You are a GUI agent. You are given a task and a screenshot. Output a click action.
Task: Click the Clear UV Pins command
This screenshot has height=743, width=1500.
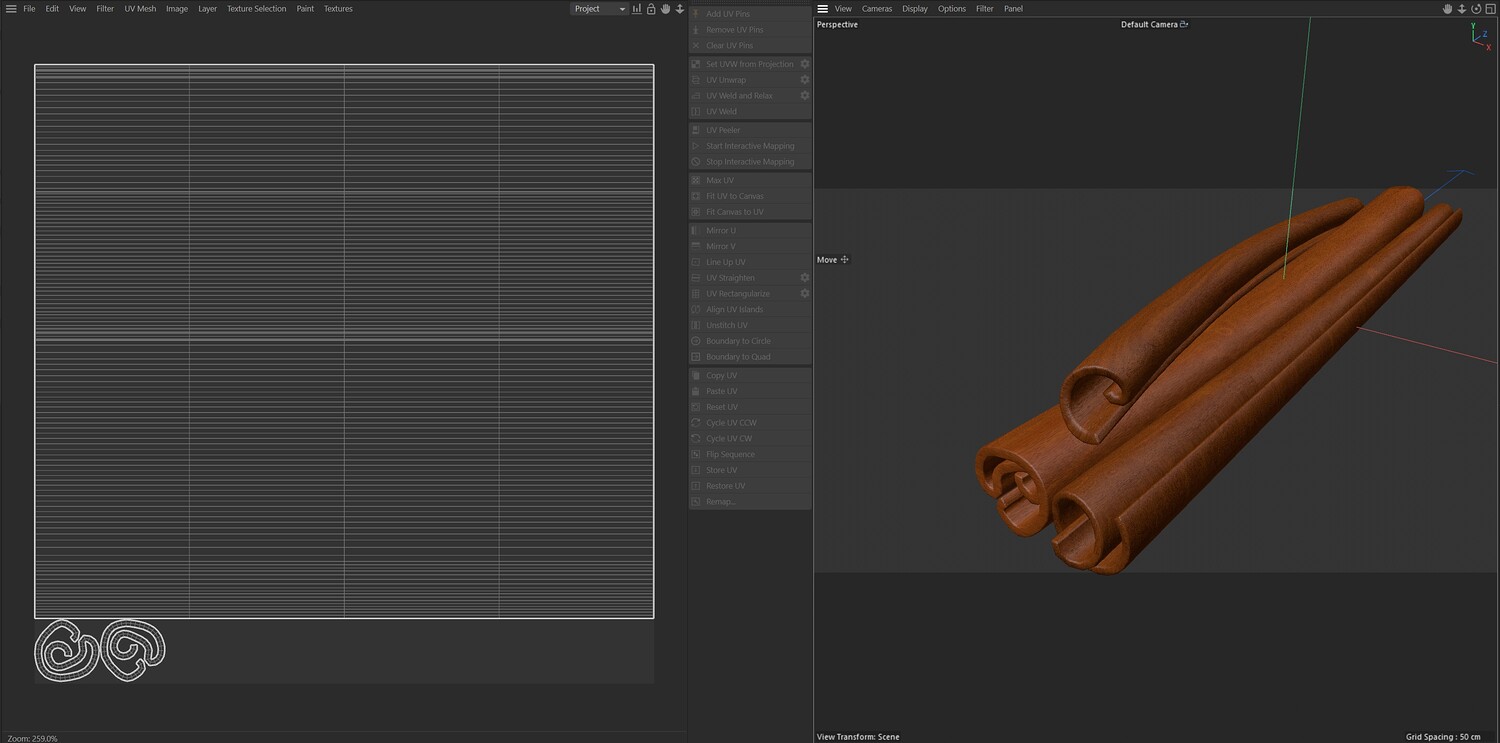coord(750,46)
